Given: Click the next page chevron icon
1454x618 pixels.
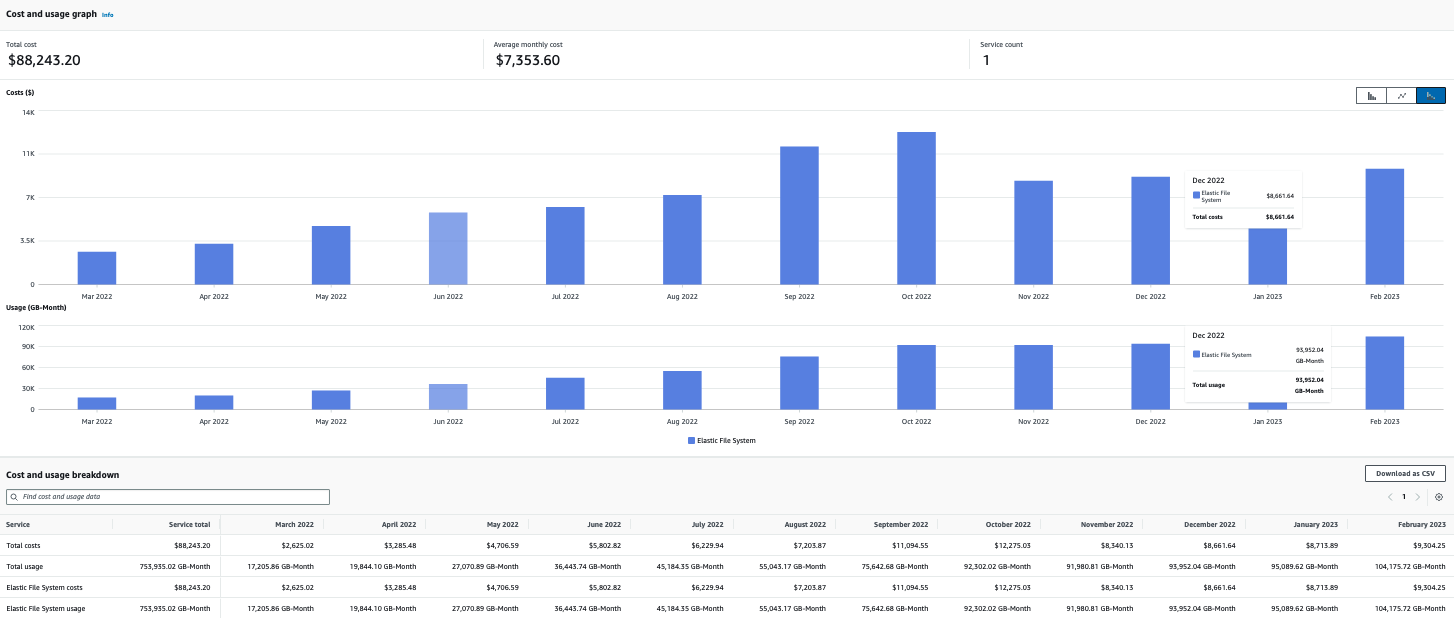Looking at the screenshot, I should click(x=1418, y=497).
